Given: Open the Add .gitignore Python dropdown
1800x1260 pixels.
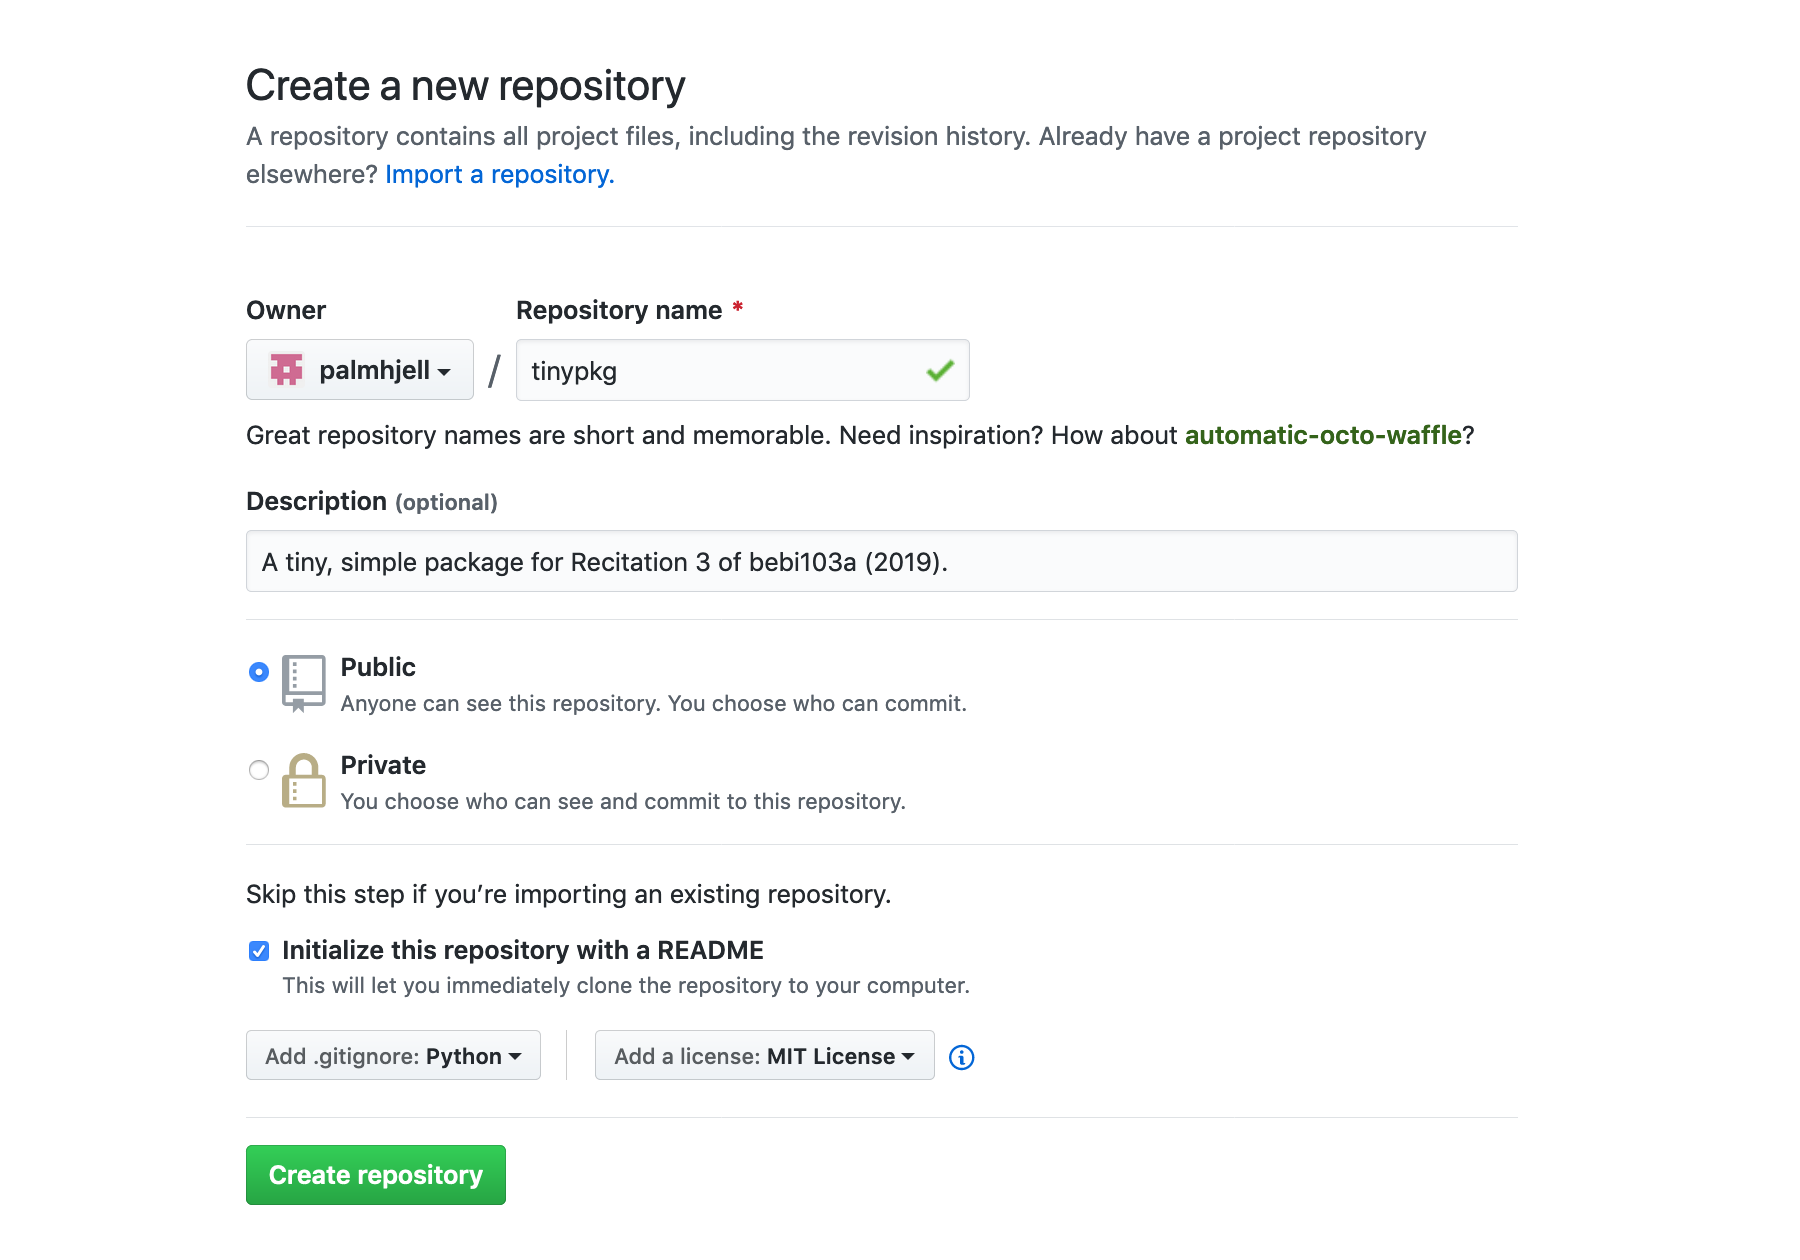Looking at the screenshot, I should [x=393, y=1055].
